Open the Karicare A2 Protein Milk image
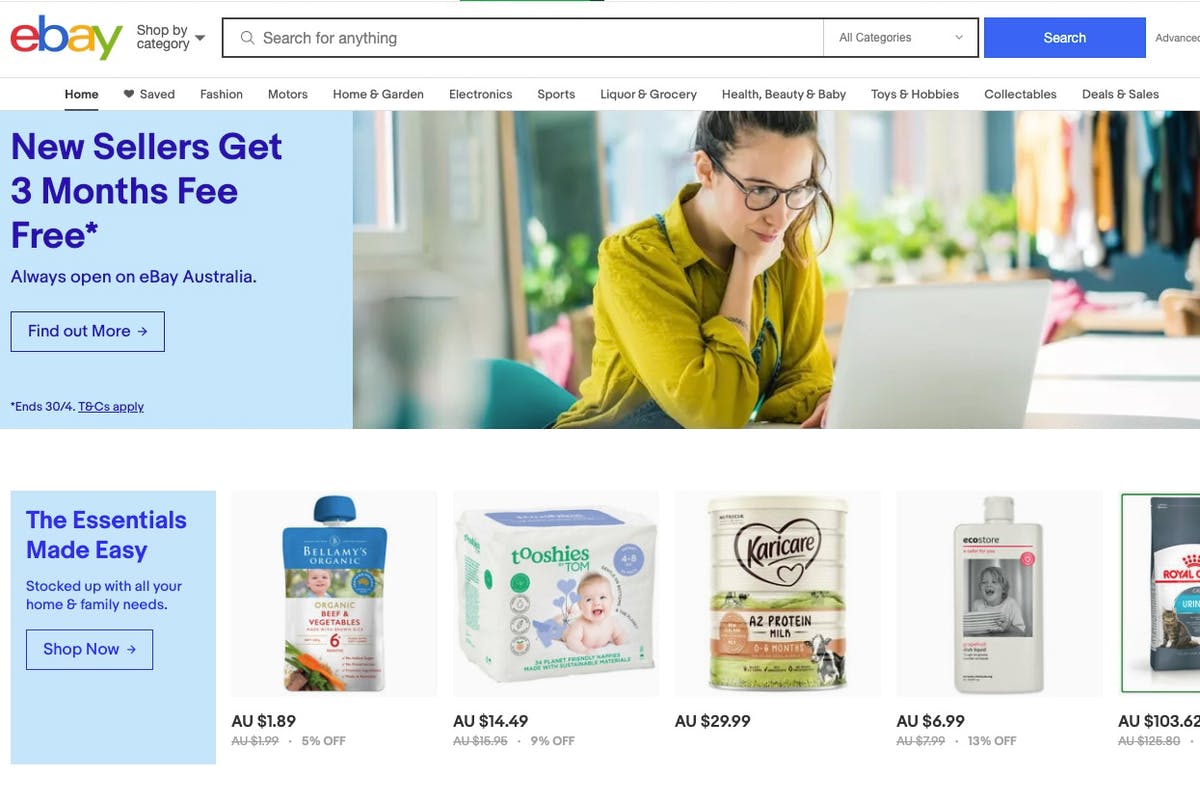 pos(778,594)
